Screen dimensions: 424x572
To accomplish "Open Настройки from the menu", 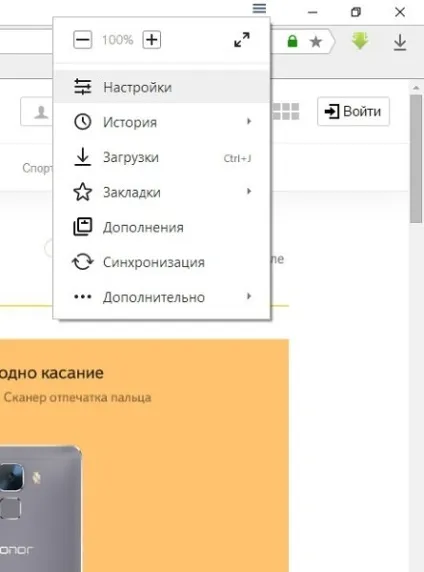I will tap(162, 87).
